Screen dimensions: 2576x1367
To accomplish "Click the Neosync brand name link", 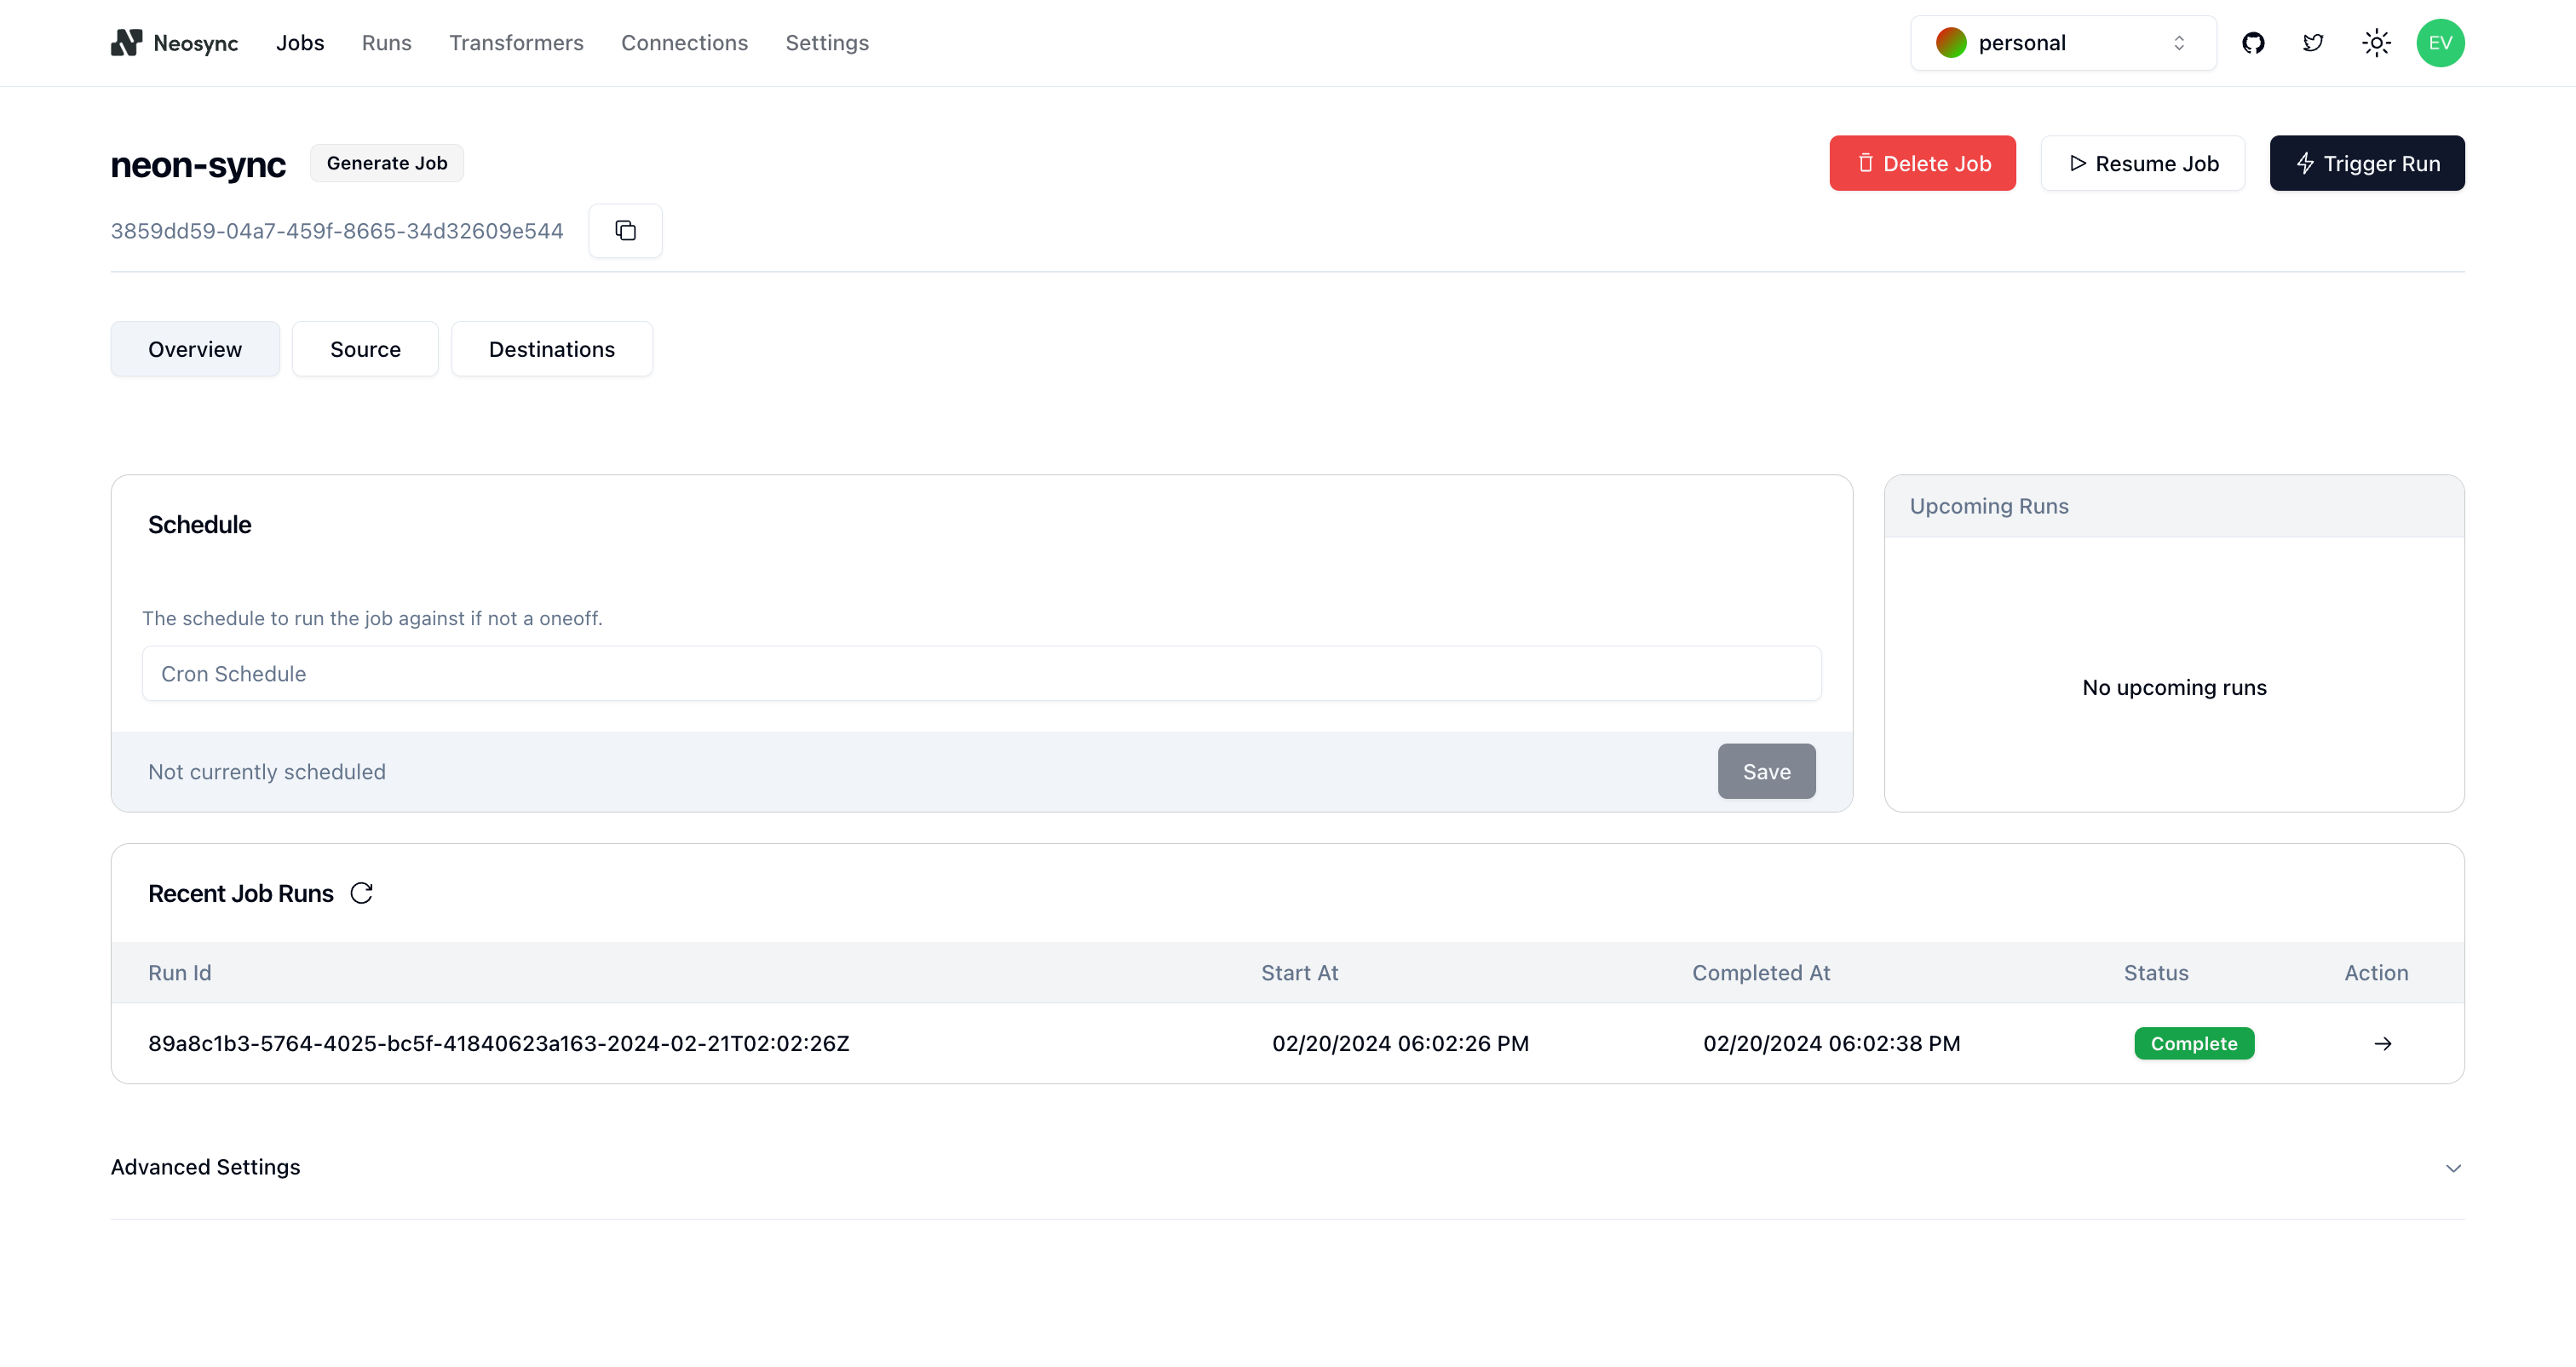I will tap(196, 43).
